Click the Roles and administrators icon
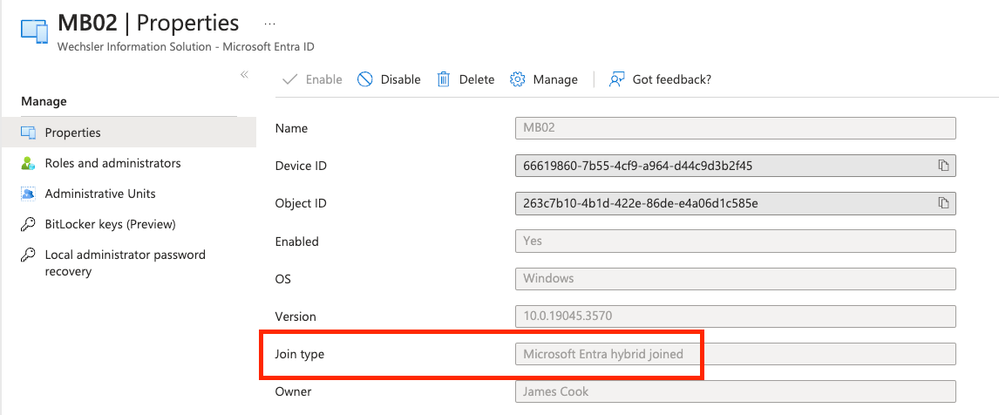This screenshot has width=999, height=415. [x=28, y=163]
